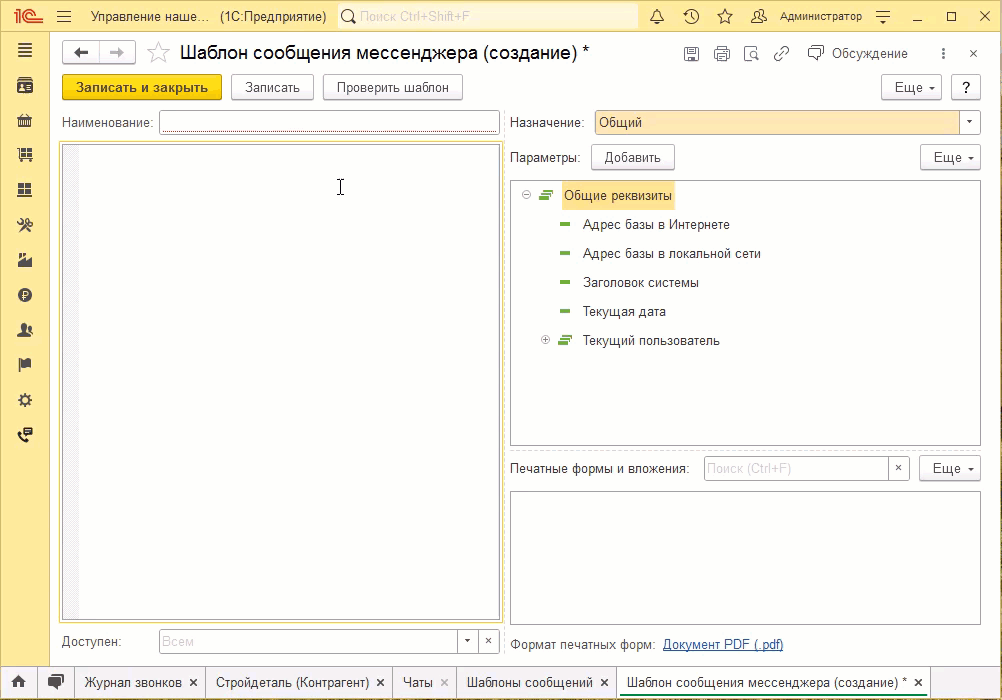Open the Доступен field dropdown arrow
Viewport: 1002px width, 700px height.
[x=468, y=641]
